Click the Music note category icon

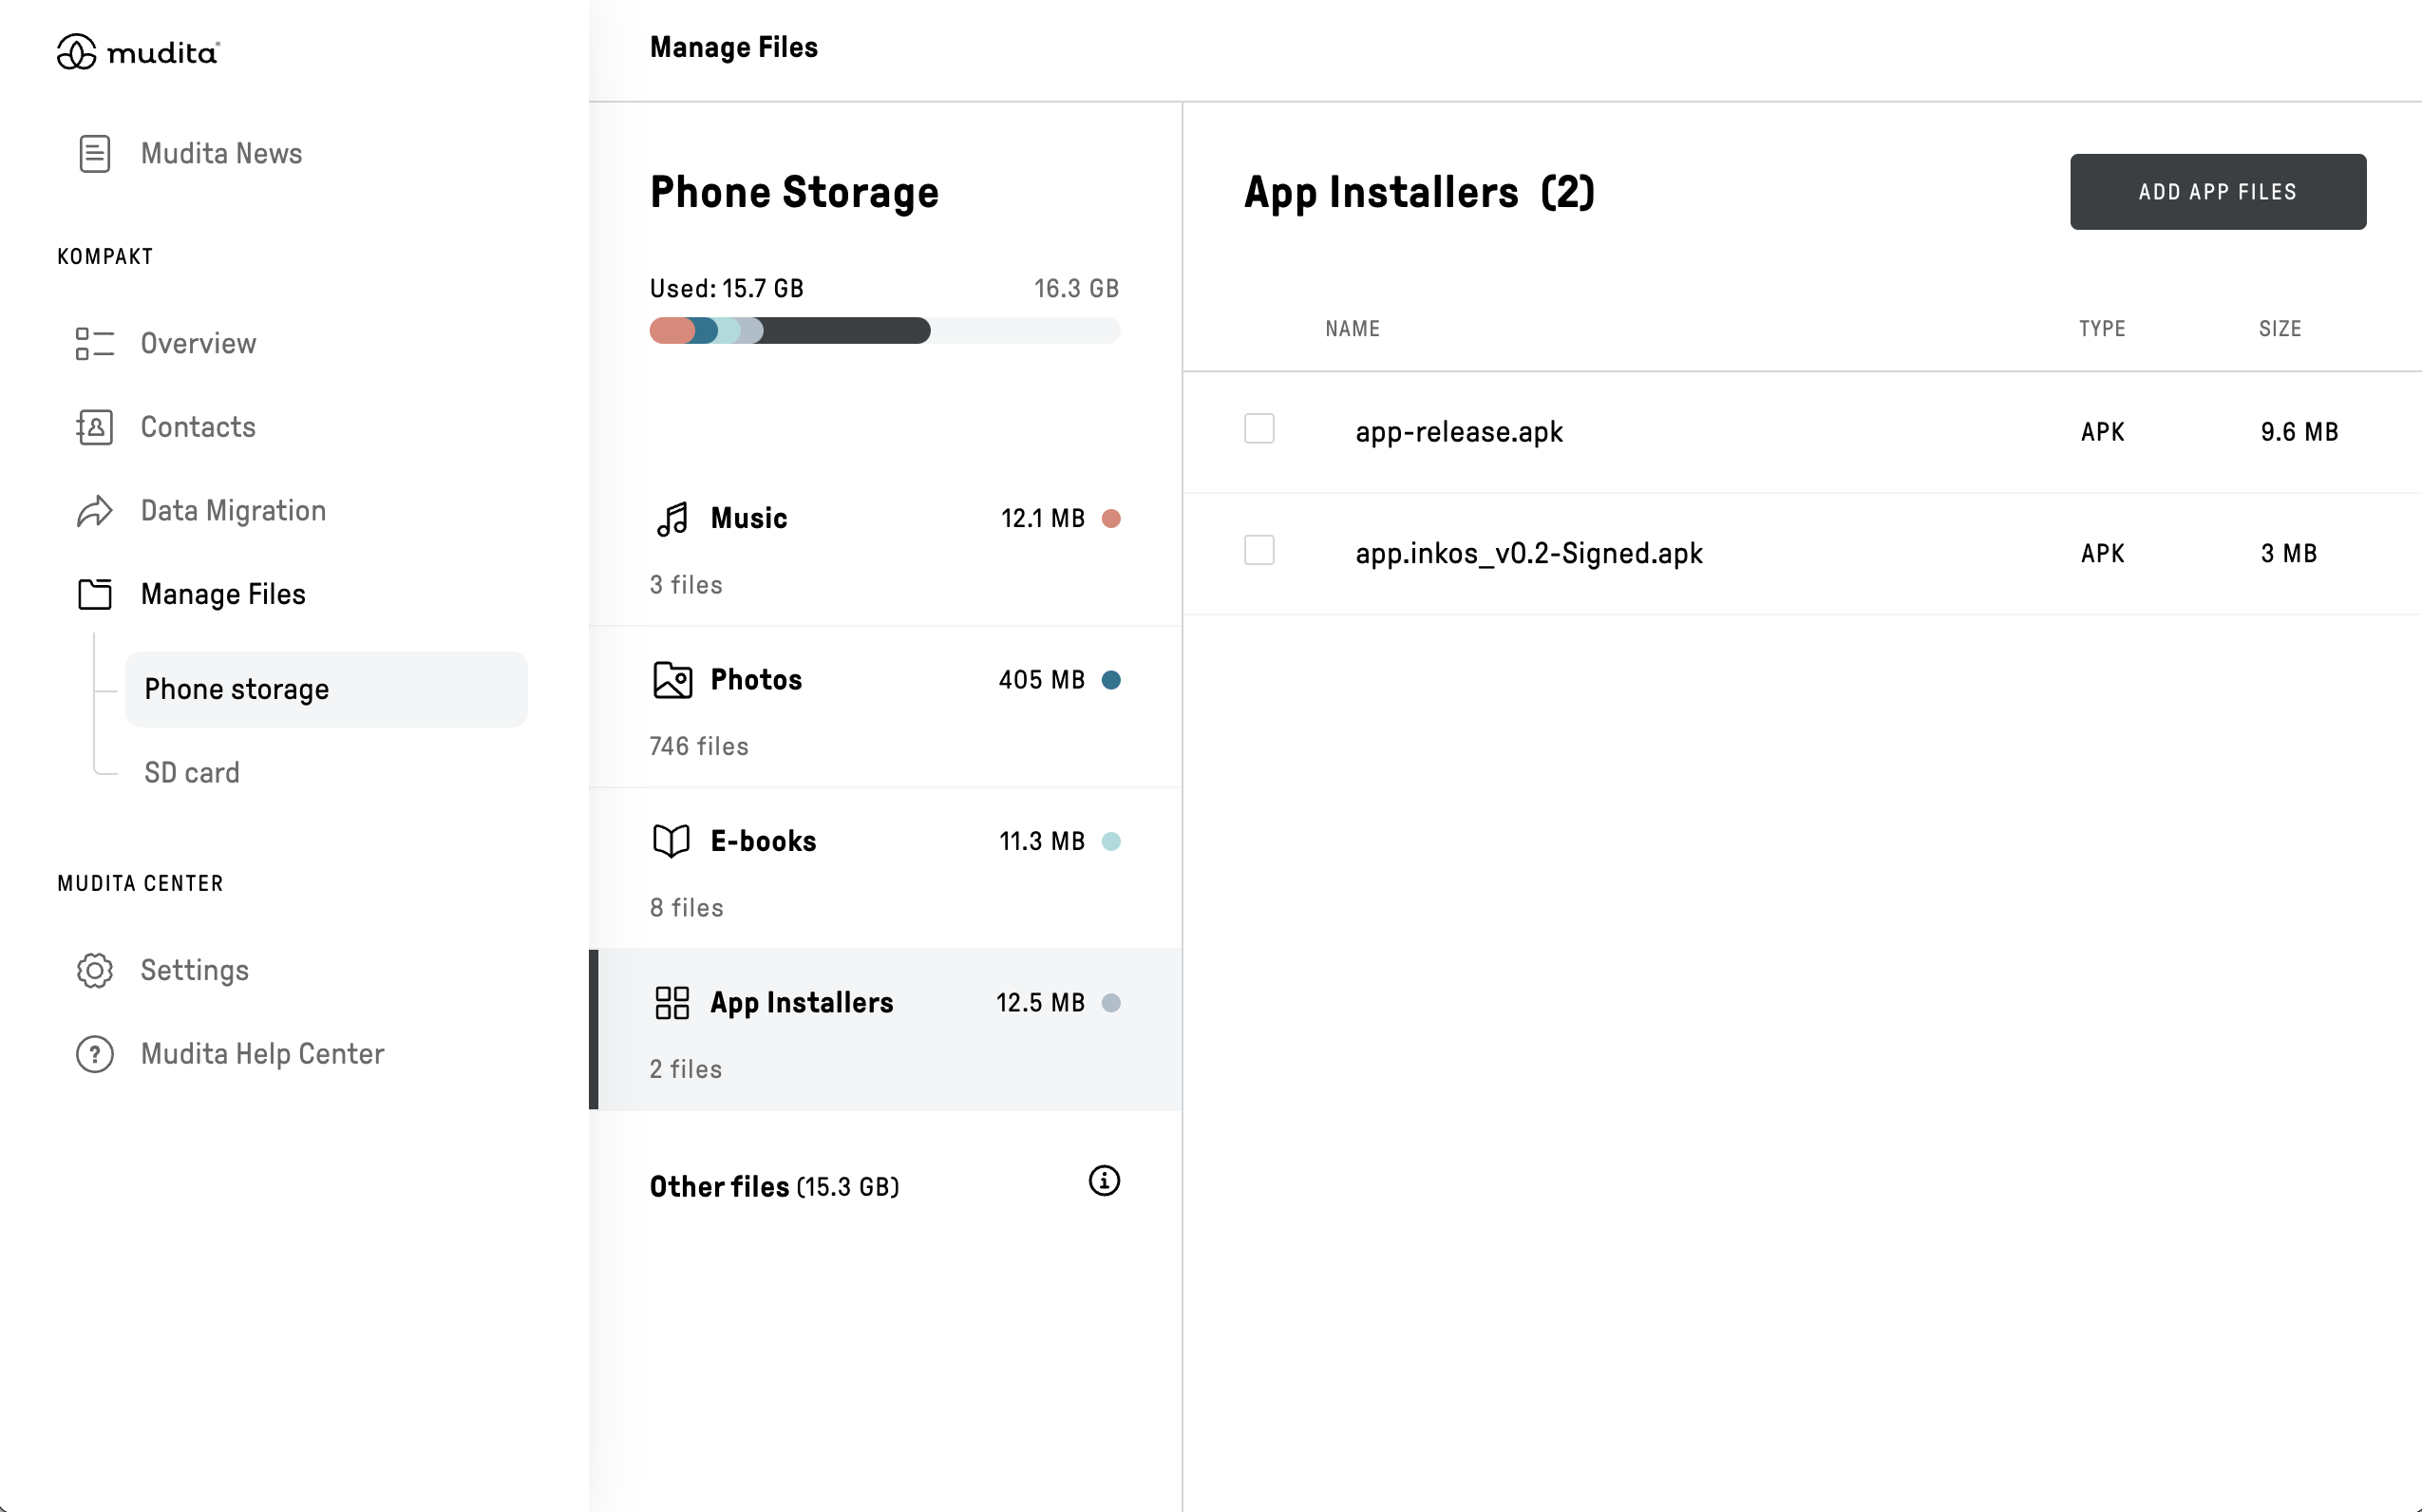[672, 519]
